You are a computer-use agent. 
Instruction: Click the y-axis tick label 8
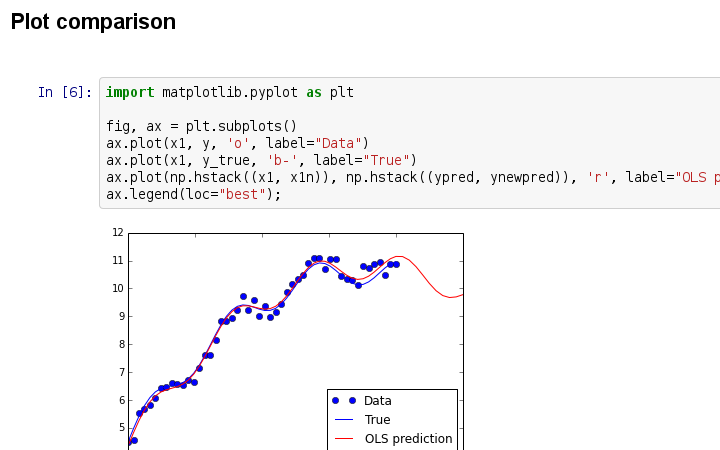tap(121, 344)
